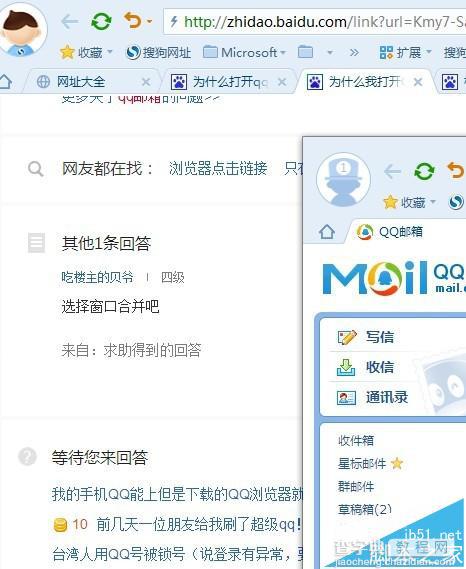This screenshot has width=466, height=569.
Task: Open the question 我的手机QQ能上但是下载的QQ浏览器
Action: pyautogui.click(x=177, y=494)
